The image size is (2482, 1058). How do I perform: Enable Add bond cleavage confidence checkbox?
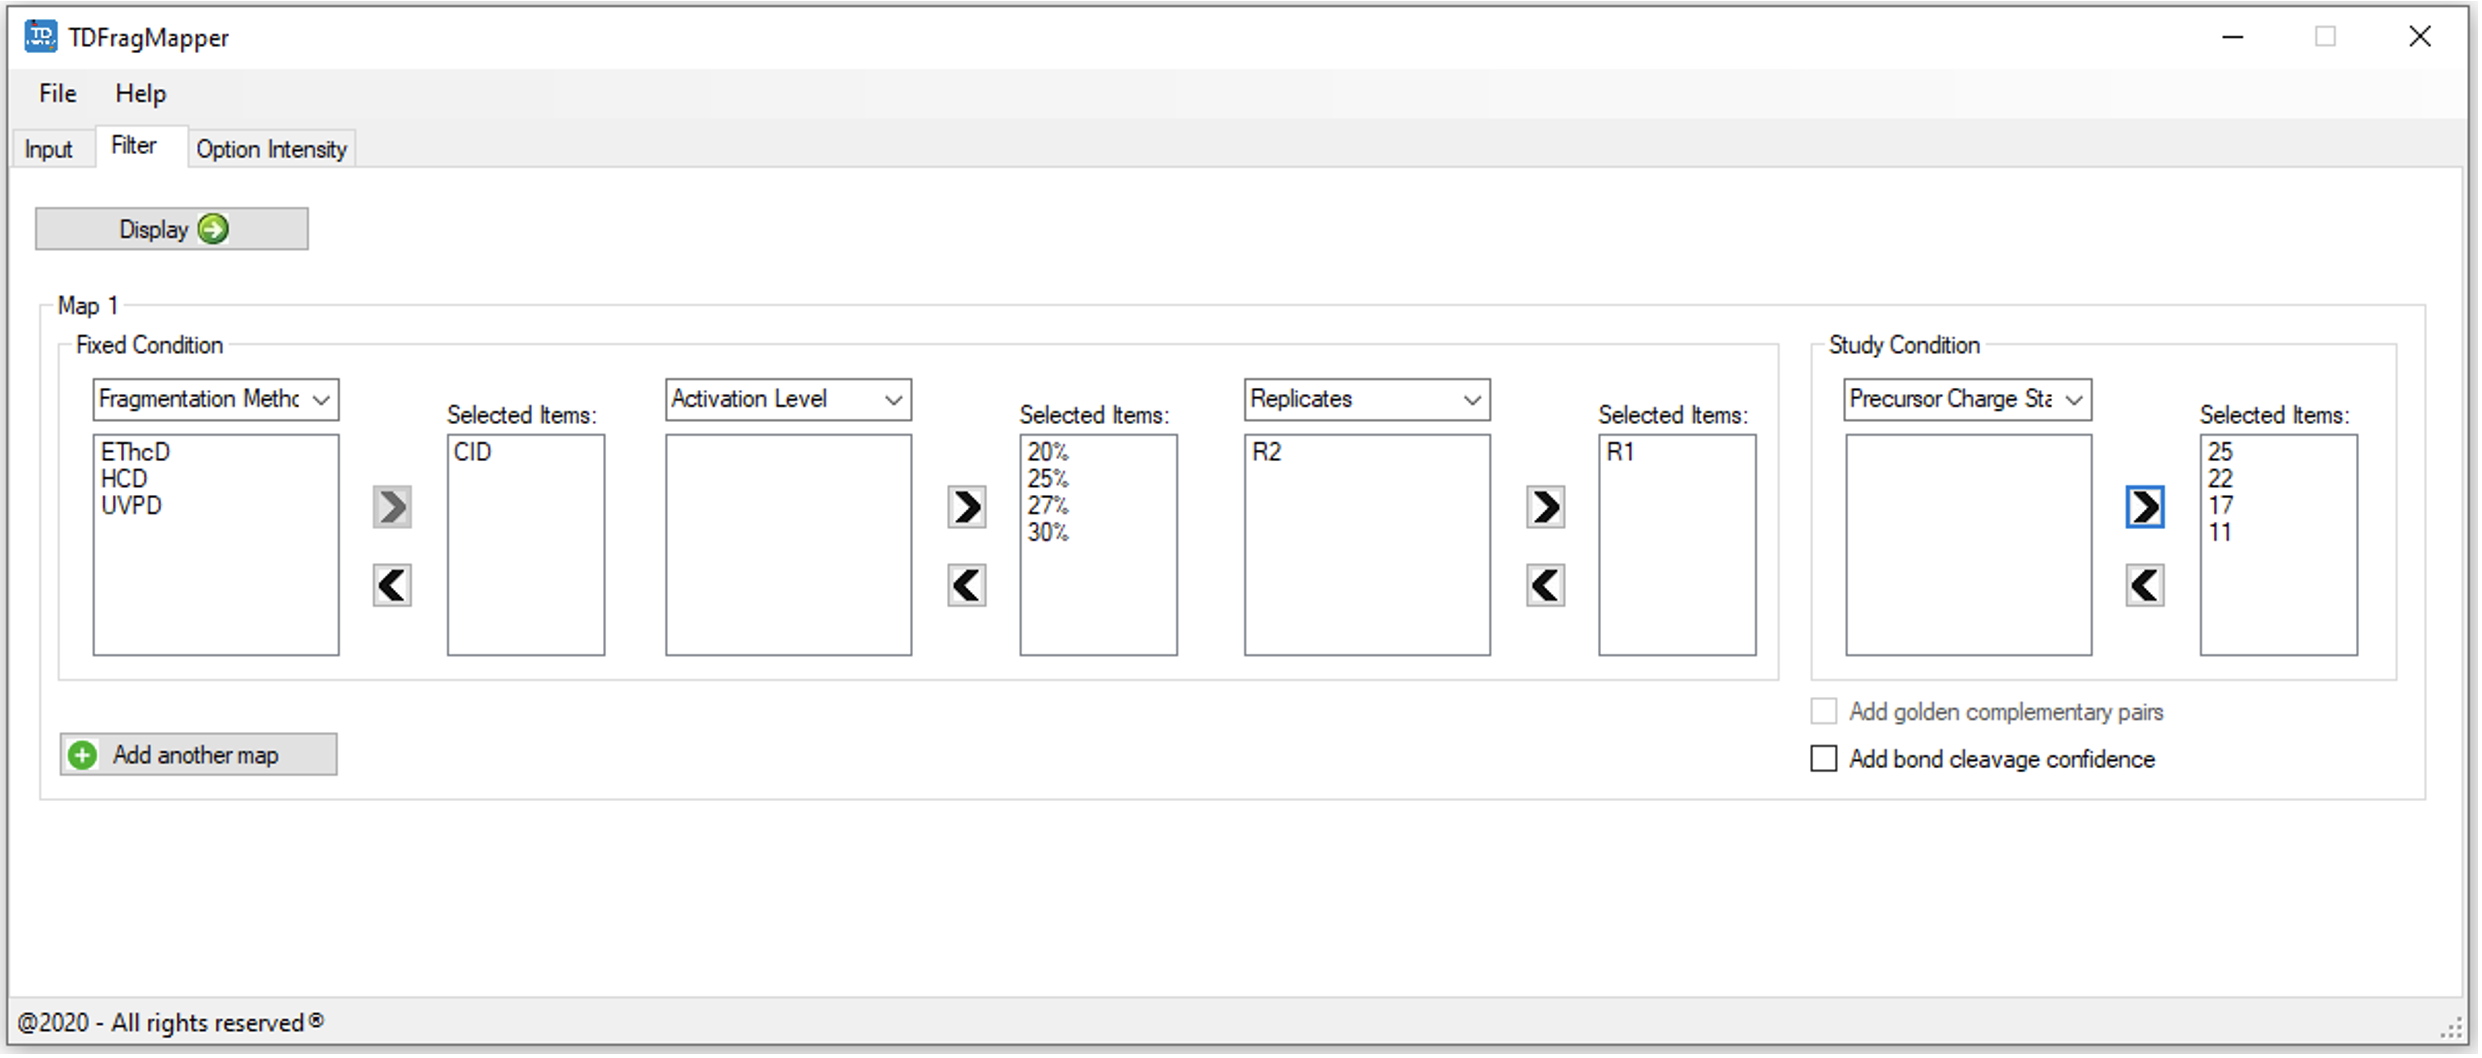(1824, 759)
